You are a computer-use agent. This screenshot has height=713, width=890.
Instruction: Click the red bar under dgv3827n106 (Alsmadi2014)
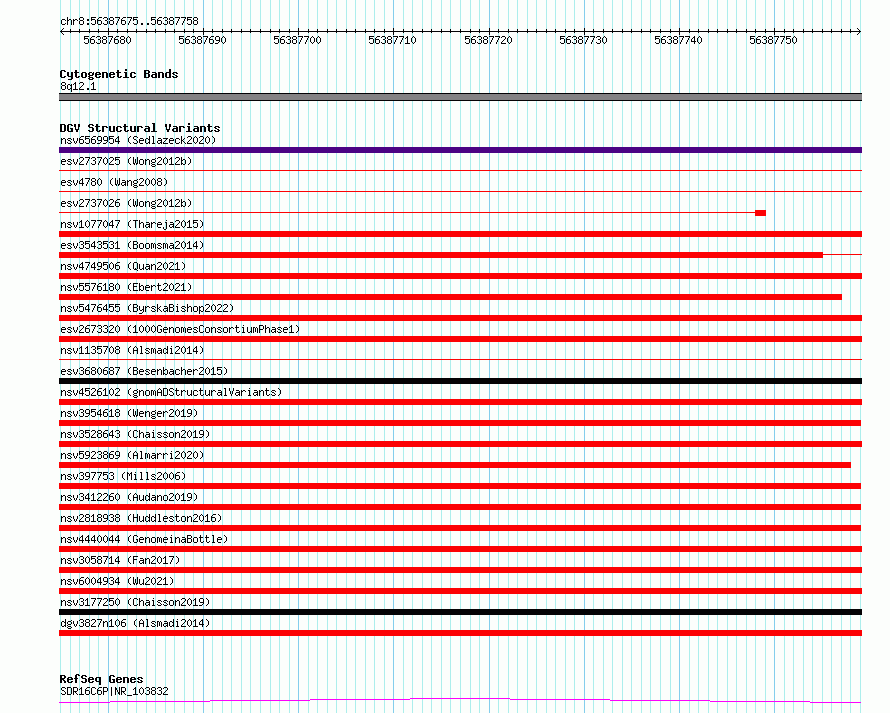[460, 633]
